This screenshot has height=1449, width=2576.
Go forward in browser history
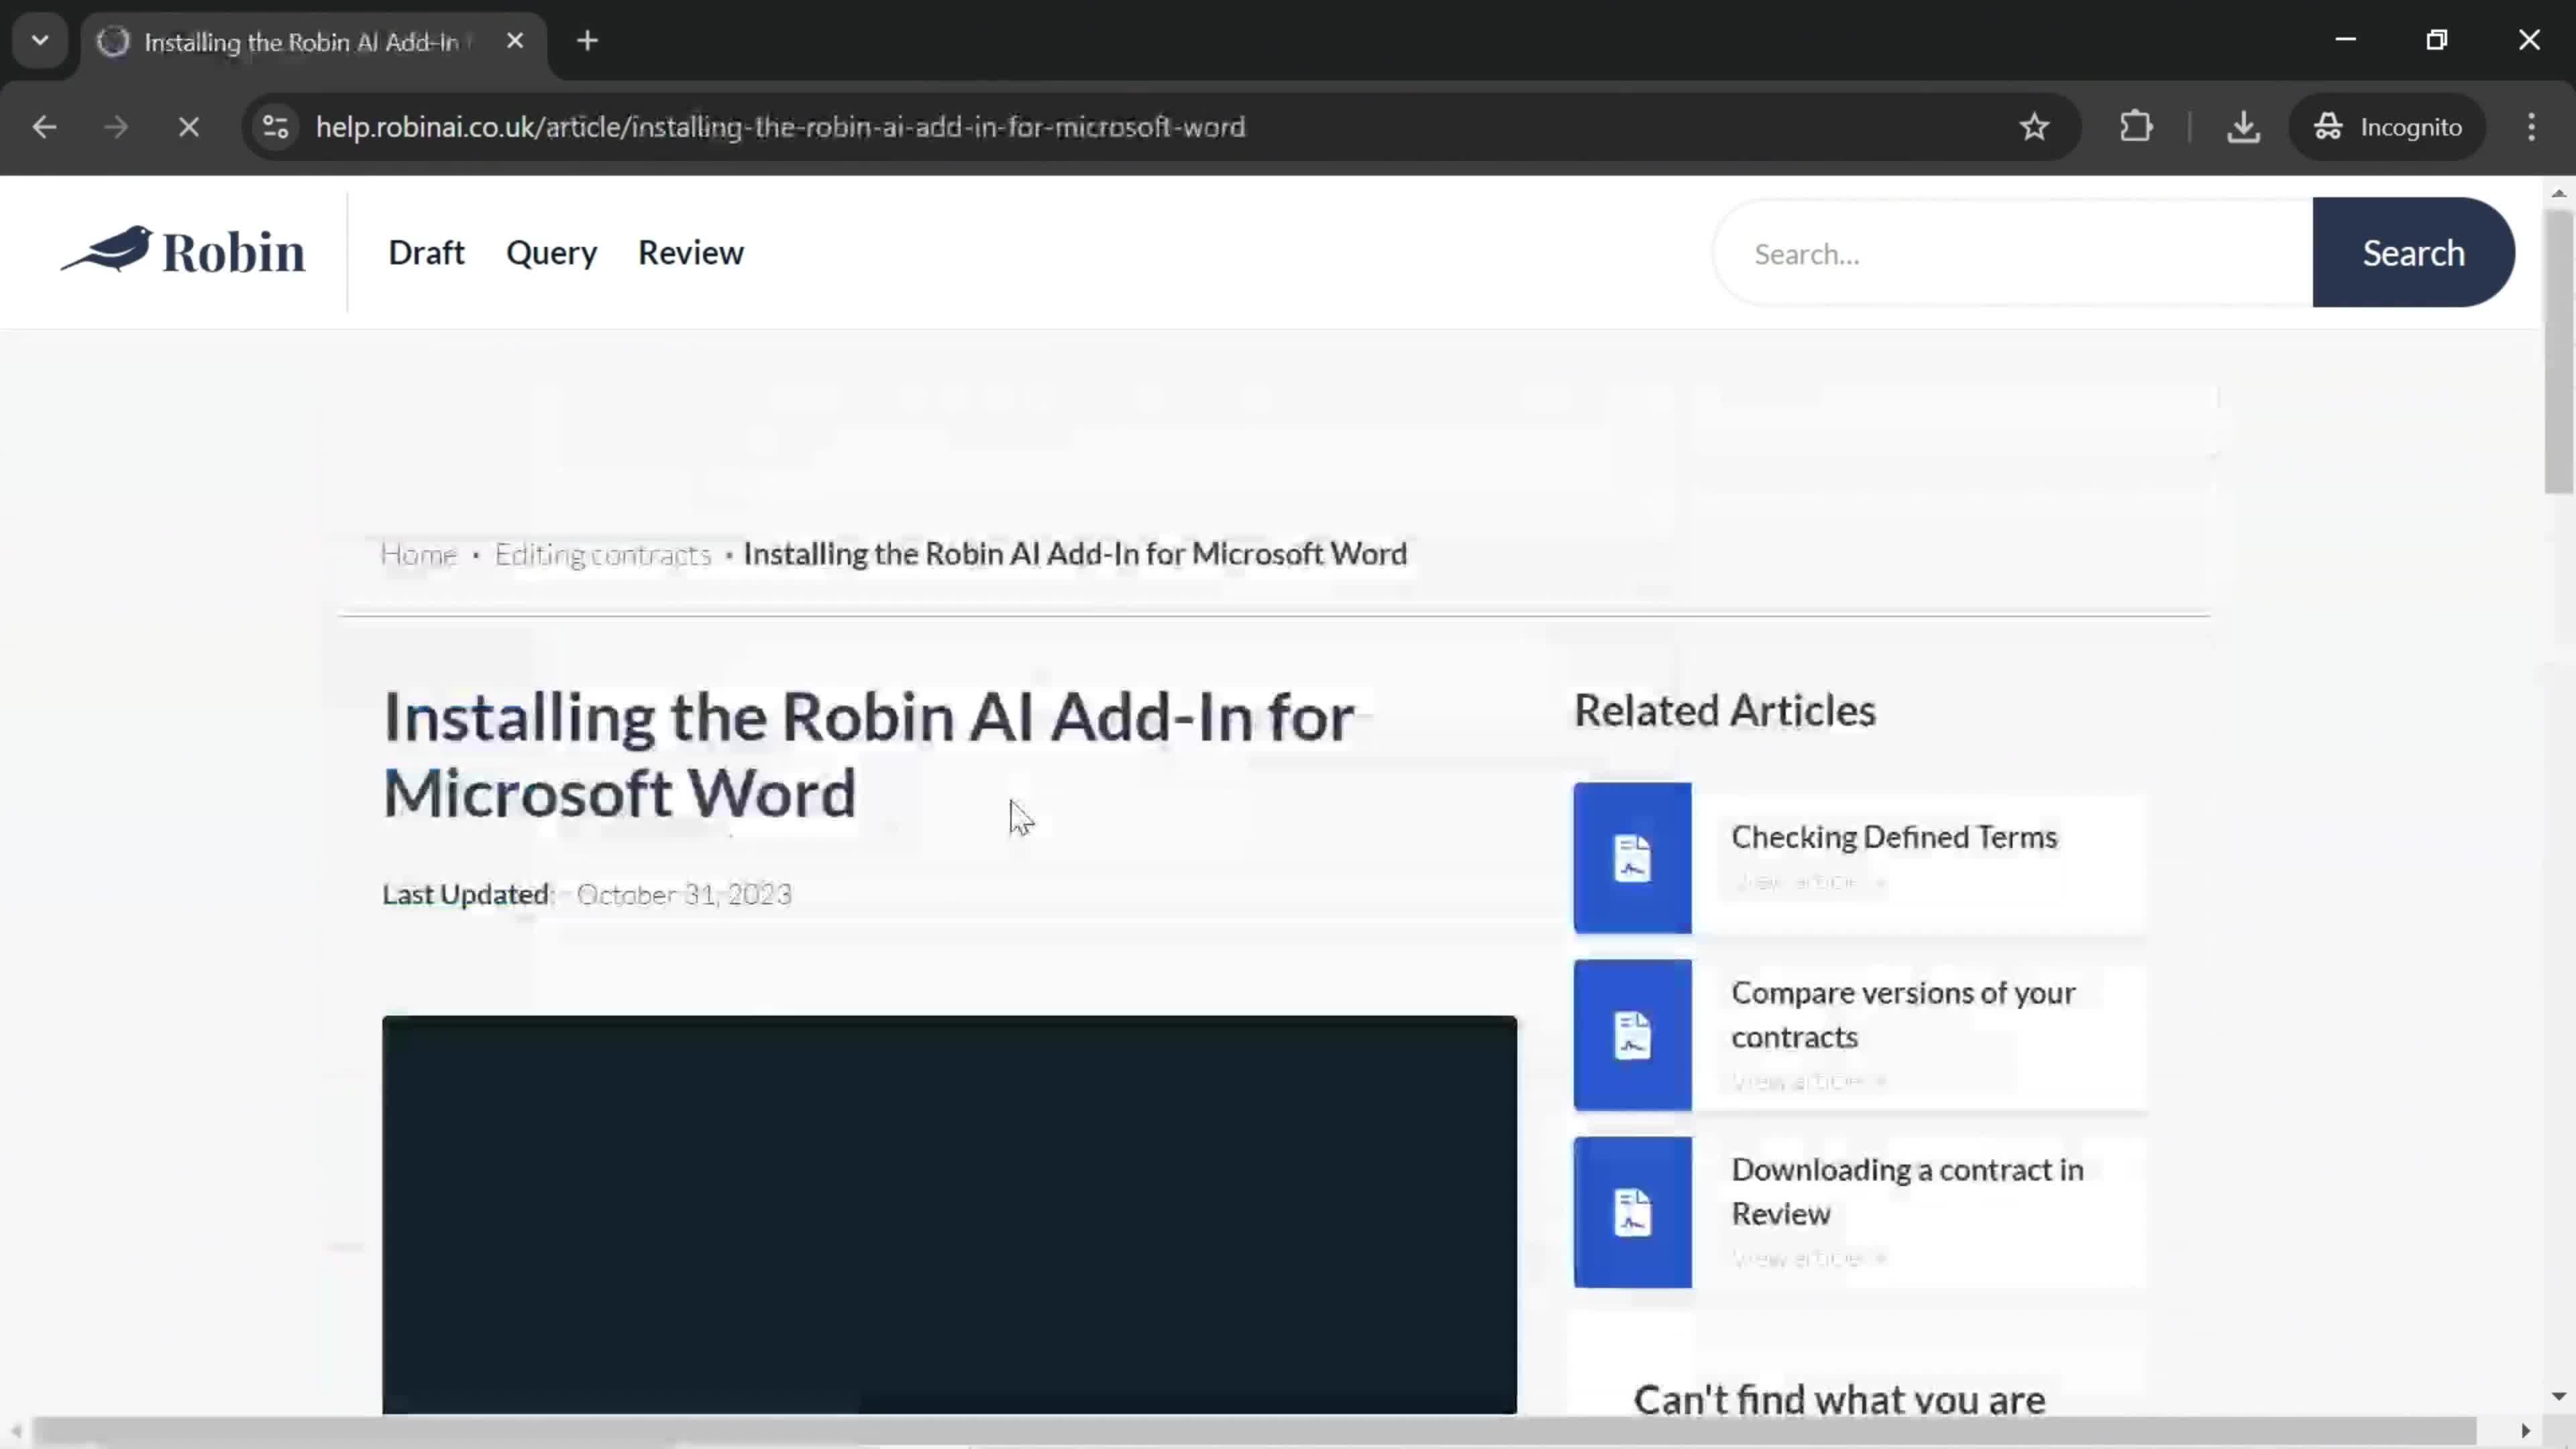(x=116, y=127)
